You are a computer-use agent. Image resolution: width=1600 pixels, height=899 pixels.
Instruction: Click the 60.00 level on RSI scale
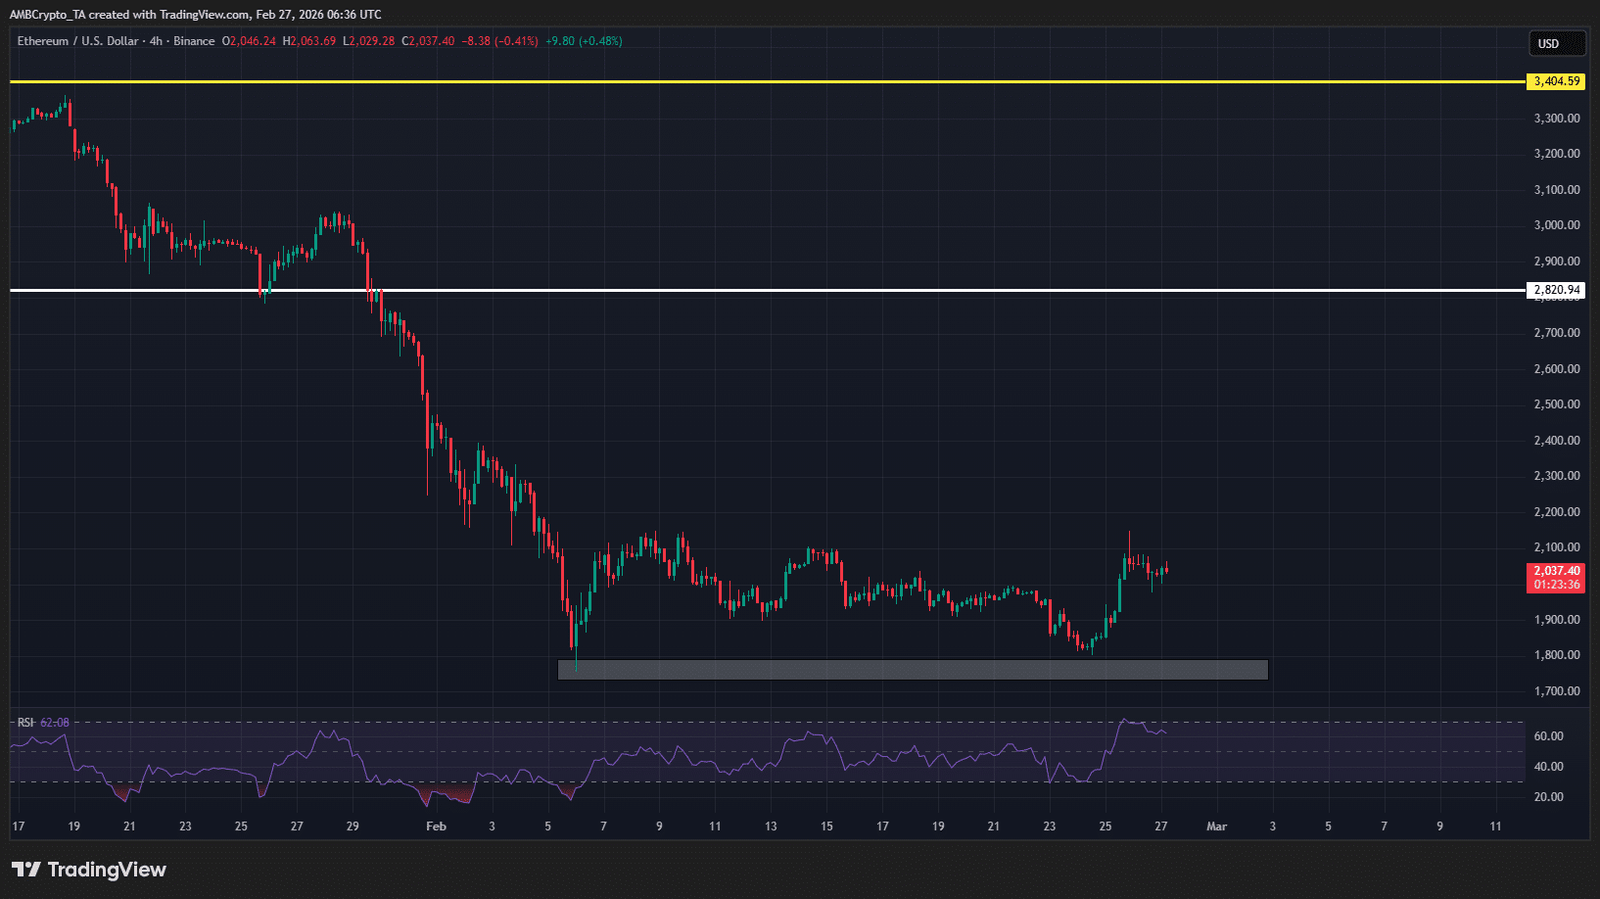coord(1548,736)
